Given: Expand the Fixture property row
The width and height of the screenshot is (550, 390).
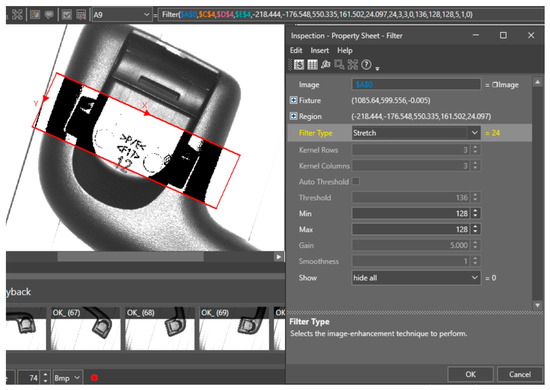Looking at the screenshot, I should (294, 100).
